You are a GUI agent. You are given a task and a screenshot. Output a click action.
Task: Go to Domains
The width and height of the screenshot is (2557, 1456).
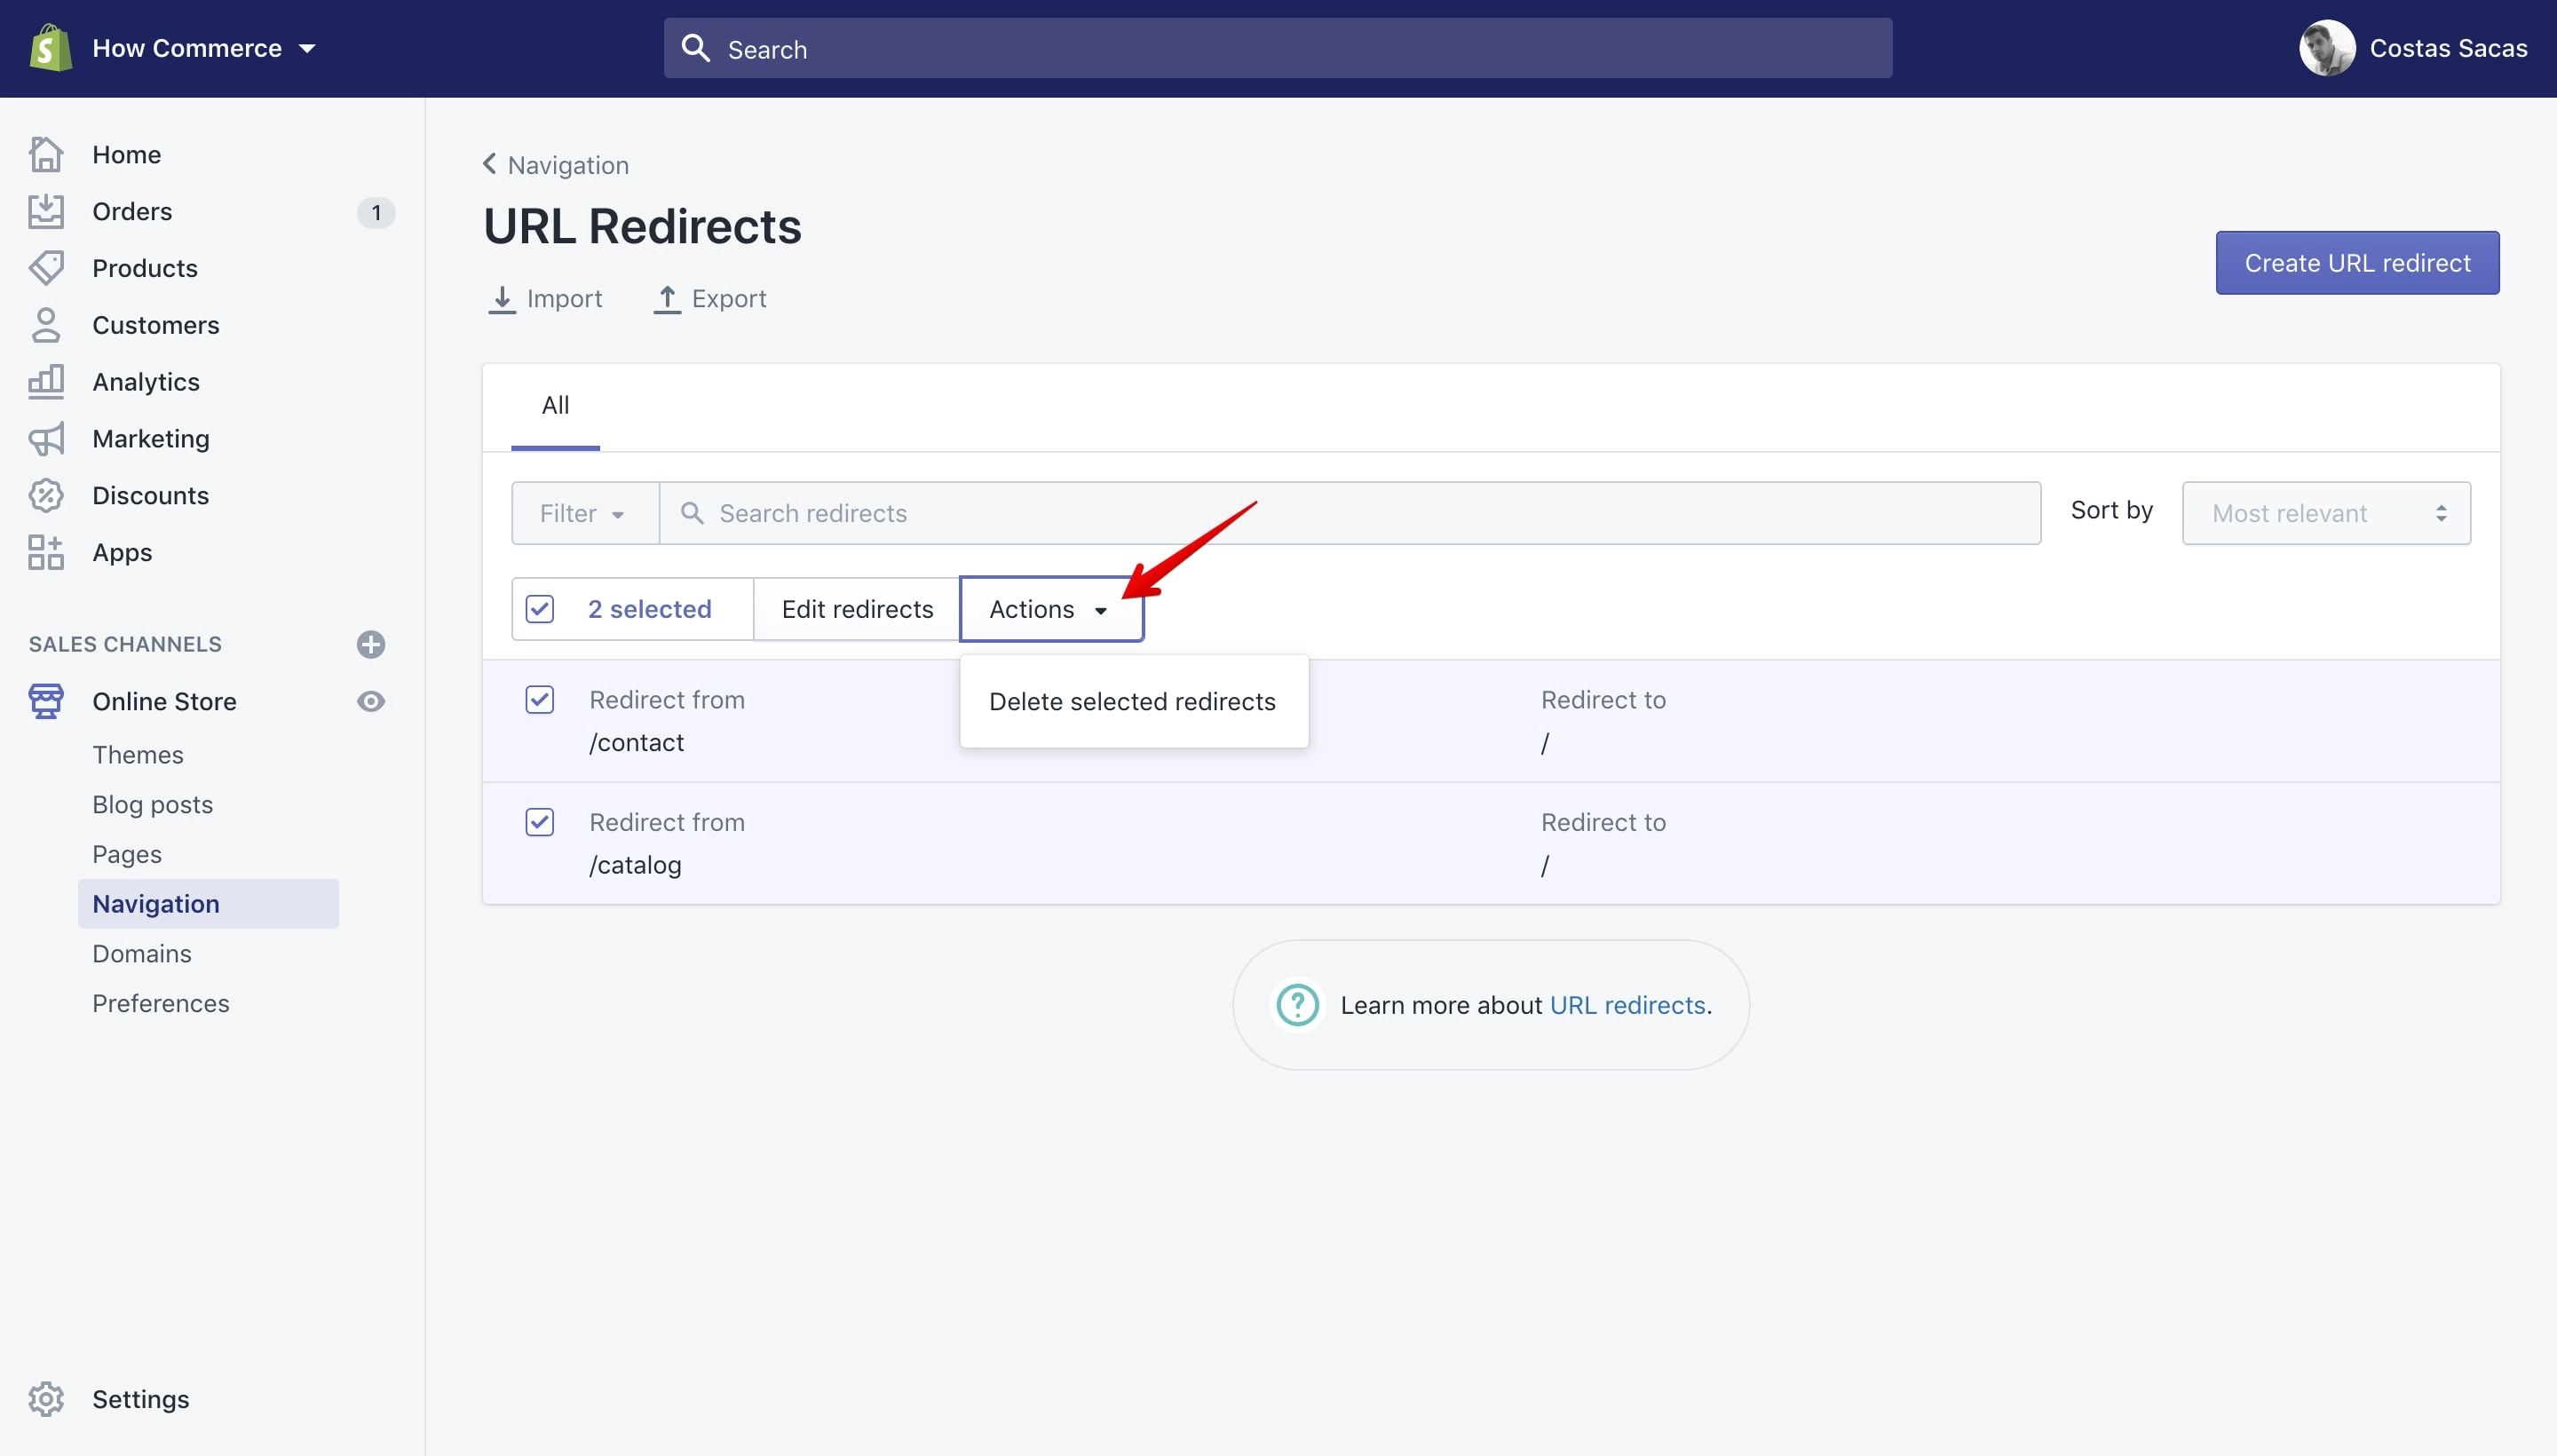[142, 953]
